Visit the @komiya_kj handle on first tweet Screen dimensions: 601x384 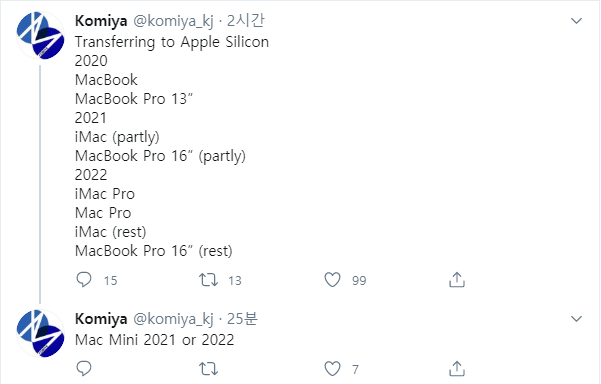point(173,21)
